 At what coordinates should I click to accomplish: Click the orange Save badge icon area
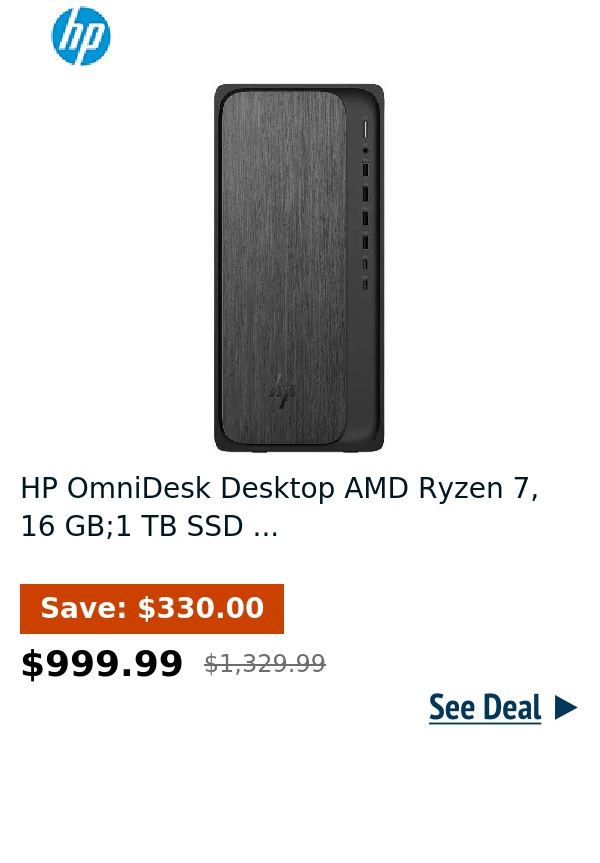151,608
